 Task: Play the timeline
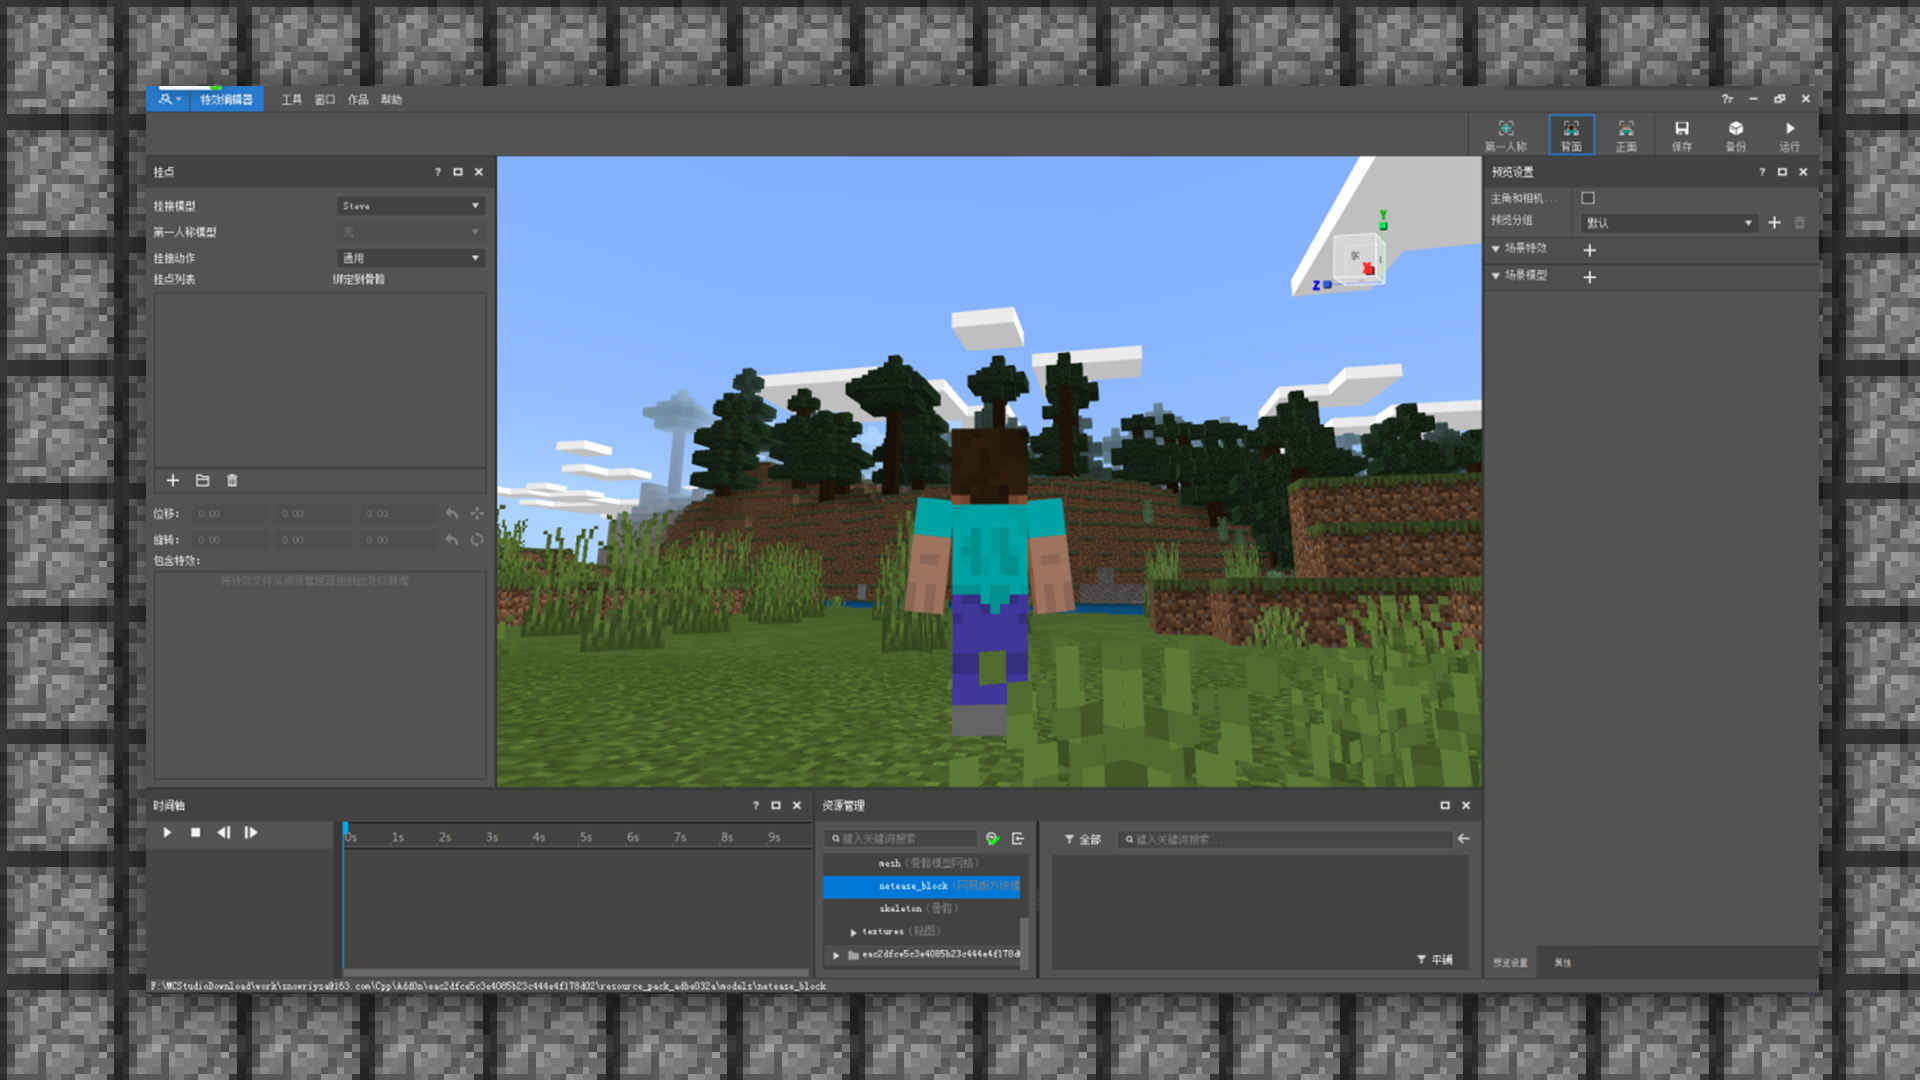click(167, 832)
